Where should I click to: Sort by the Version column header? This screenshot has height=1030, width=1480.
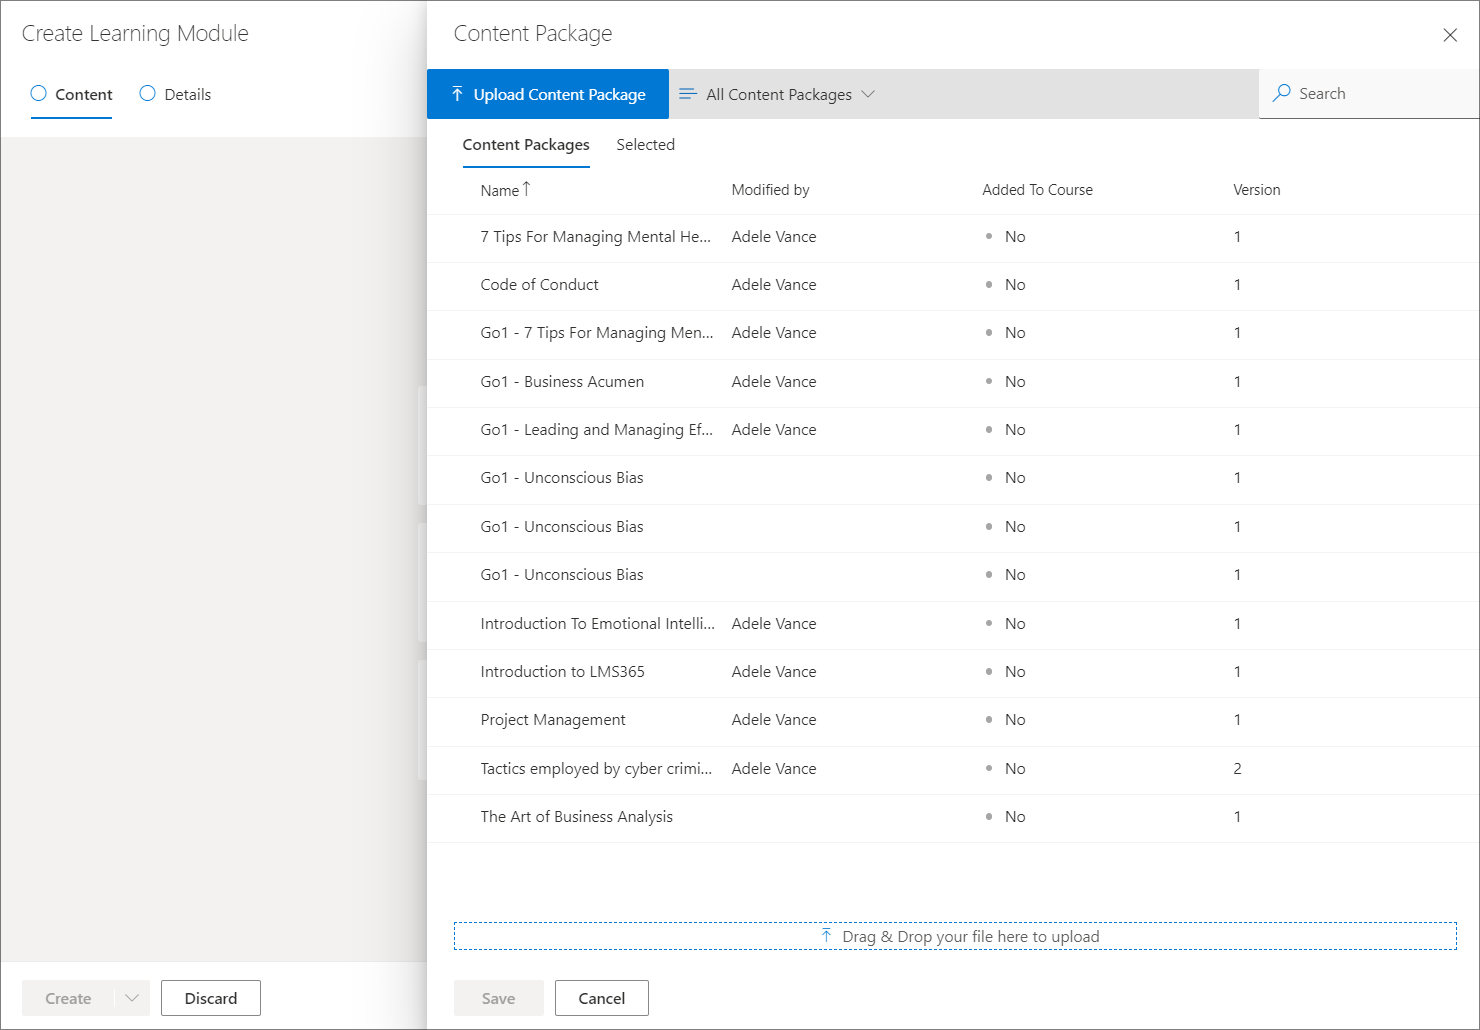point(1256,190)
